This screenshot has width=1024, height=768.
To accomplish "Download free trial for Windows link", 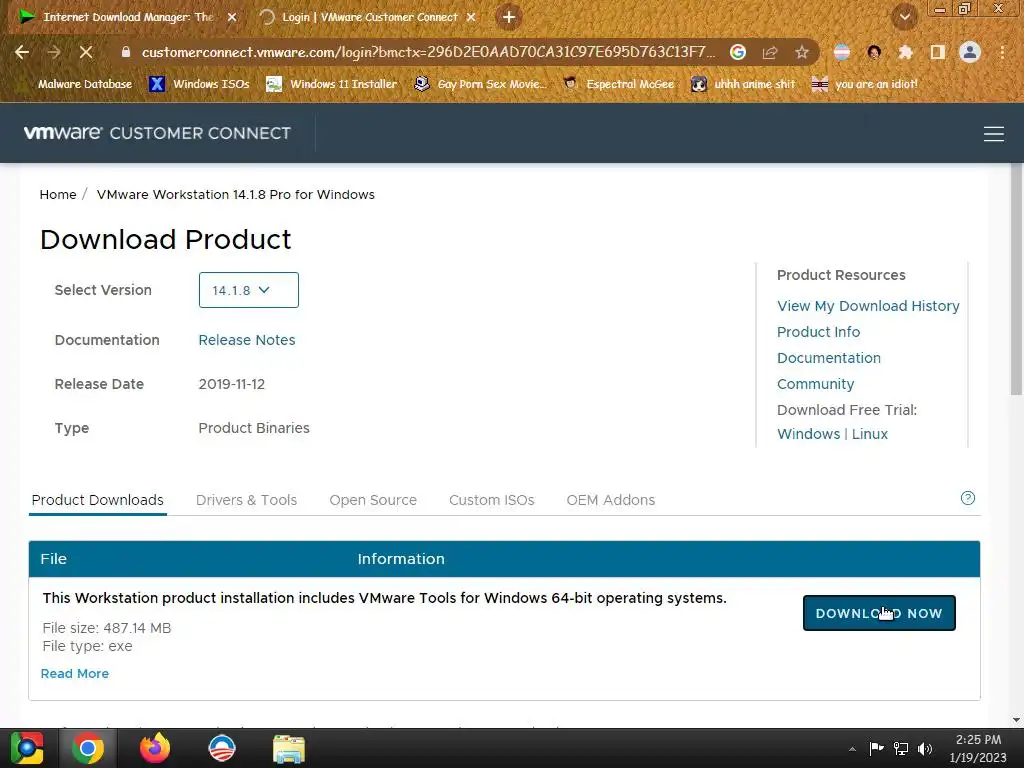I will 808,434.
